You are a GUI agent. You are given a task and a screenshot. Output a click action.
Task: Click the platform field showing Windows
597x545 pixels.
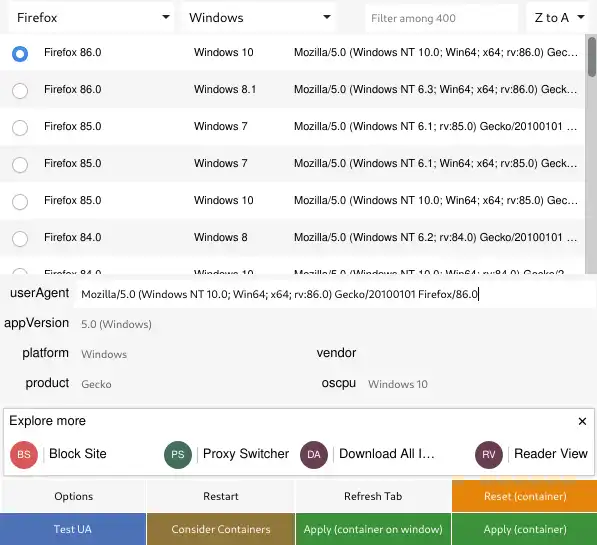(190, 354)
